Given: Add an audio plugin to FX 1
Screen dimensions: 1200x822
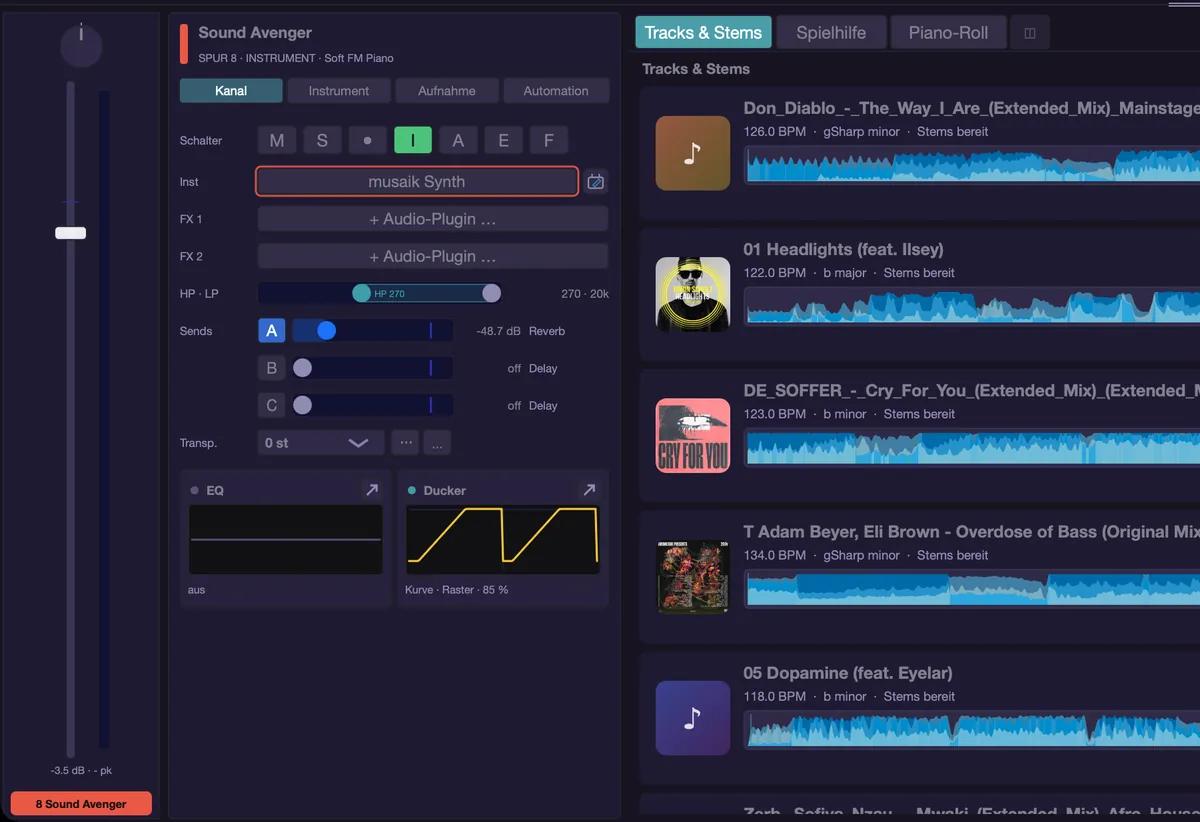Looking at the screenshot, I should pos(433,219).
